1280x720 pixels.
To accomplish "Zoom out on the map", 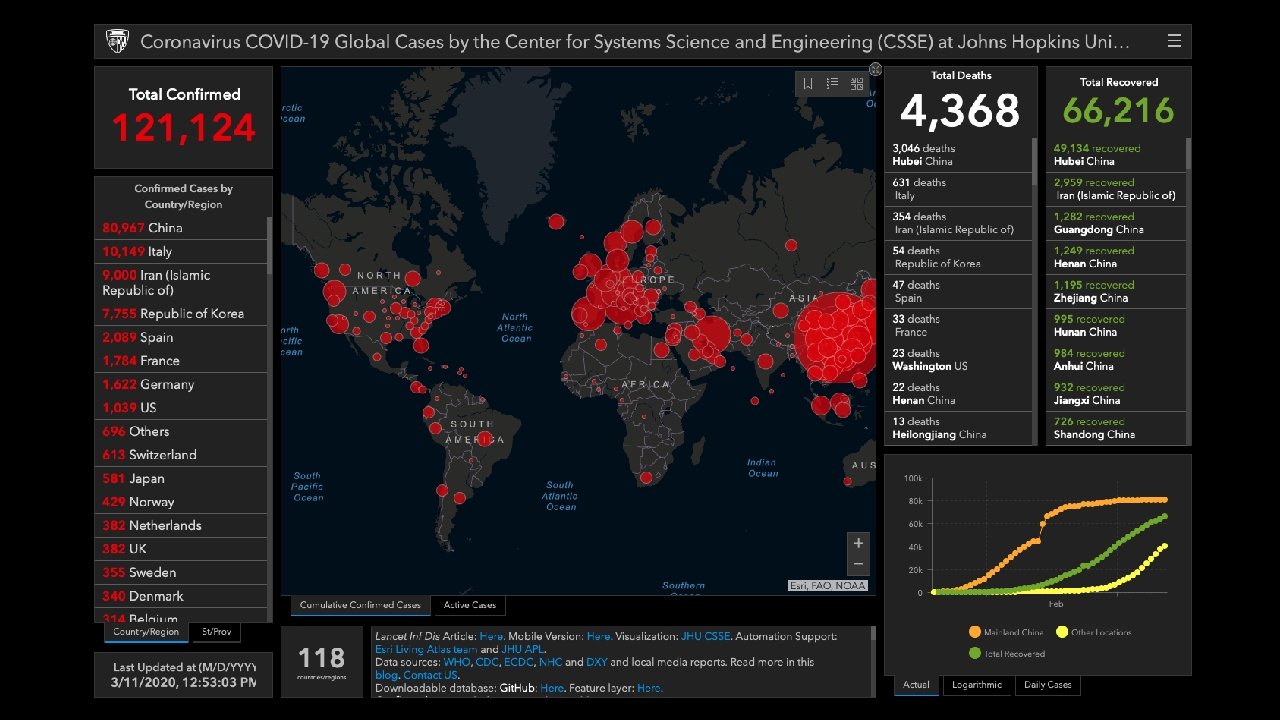I will [858, 565].
